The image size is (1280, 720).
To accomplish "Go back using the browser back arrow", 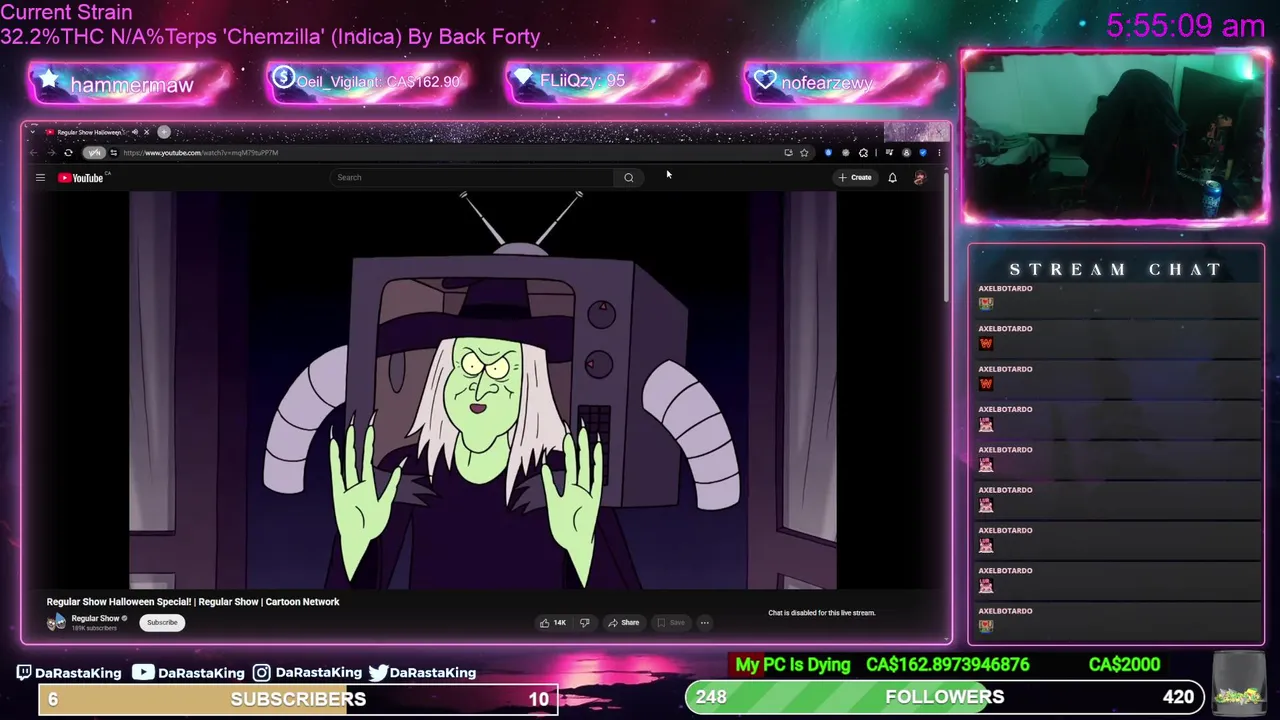I will pos(33,153).
